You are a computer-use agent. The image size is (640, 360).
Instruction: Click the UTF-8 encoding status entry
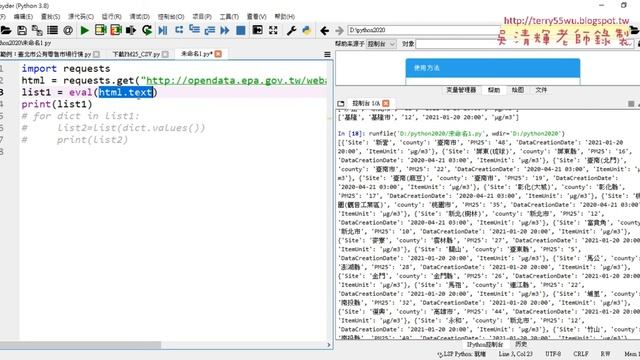pos(553,354)
